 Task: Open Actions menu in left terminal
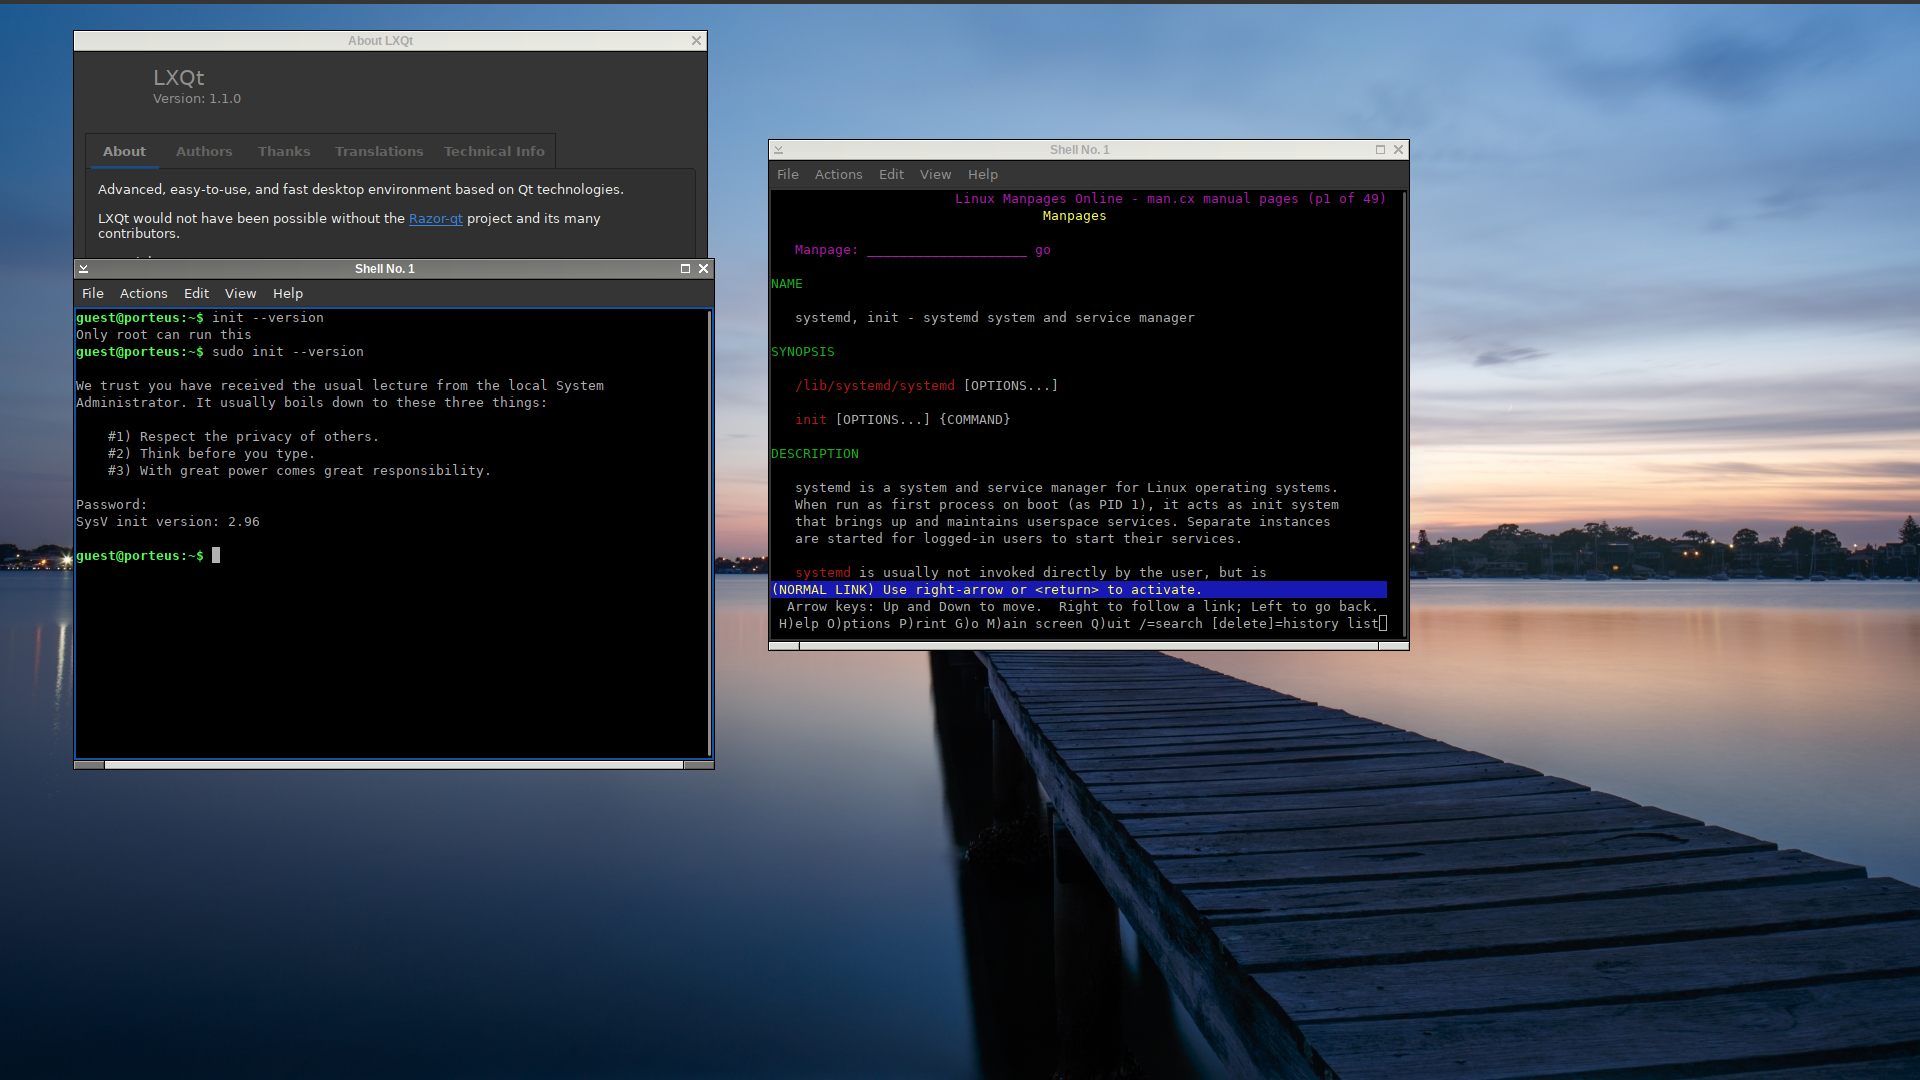point(144,293)
